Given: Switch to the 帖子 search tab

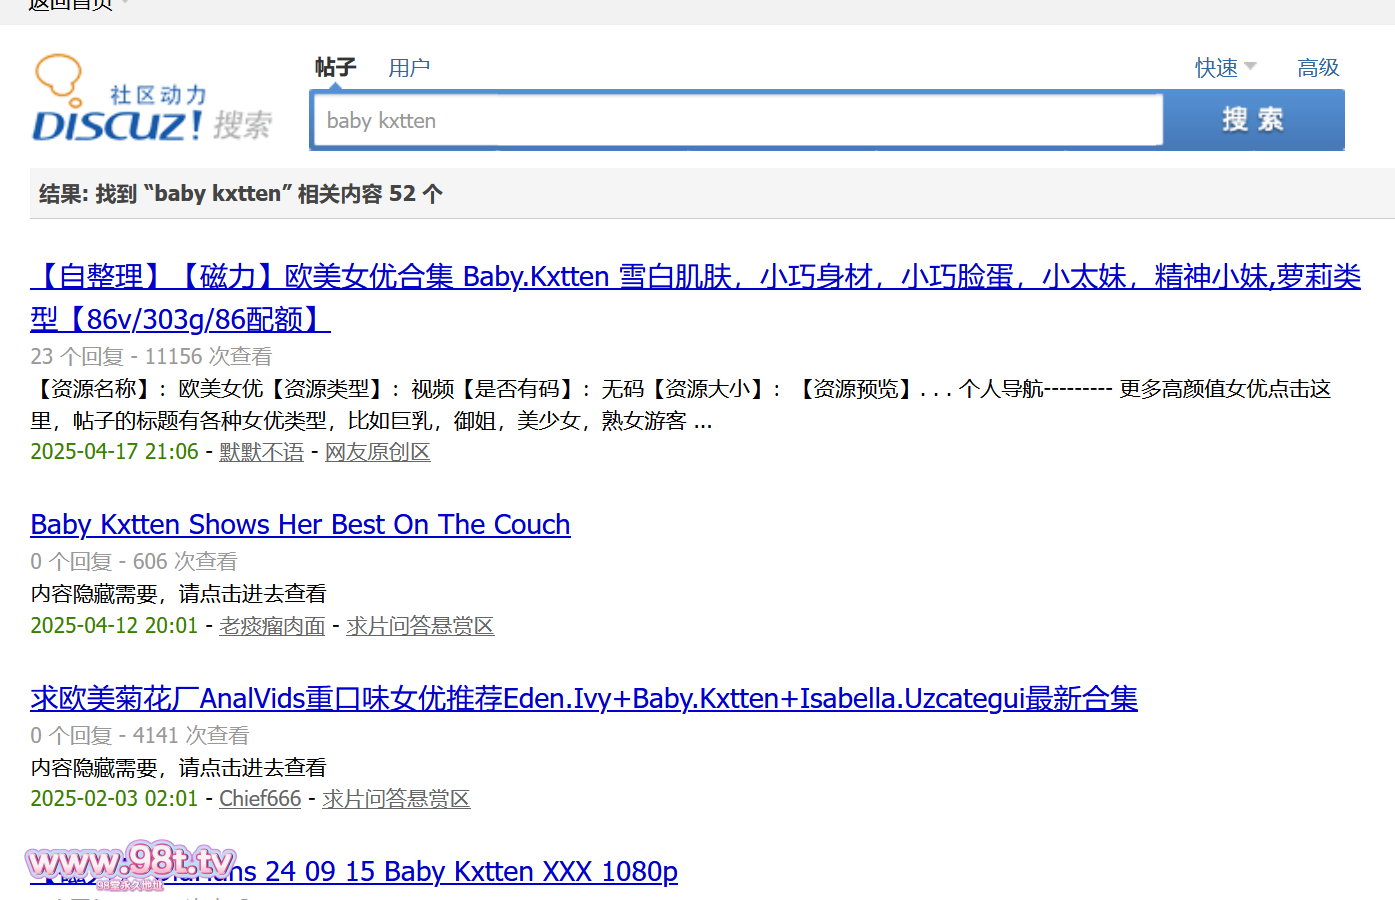Looking at the screenshot, I should (x=335, y=68).
